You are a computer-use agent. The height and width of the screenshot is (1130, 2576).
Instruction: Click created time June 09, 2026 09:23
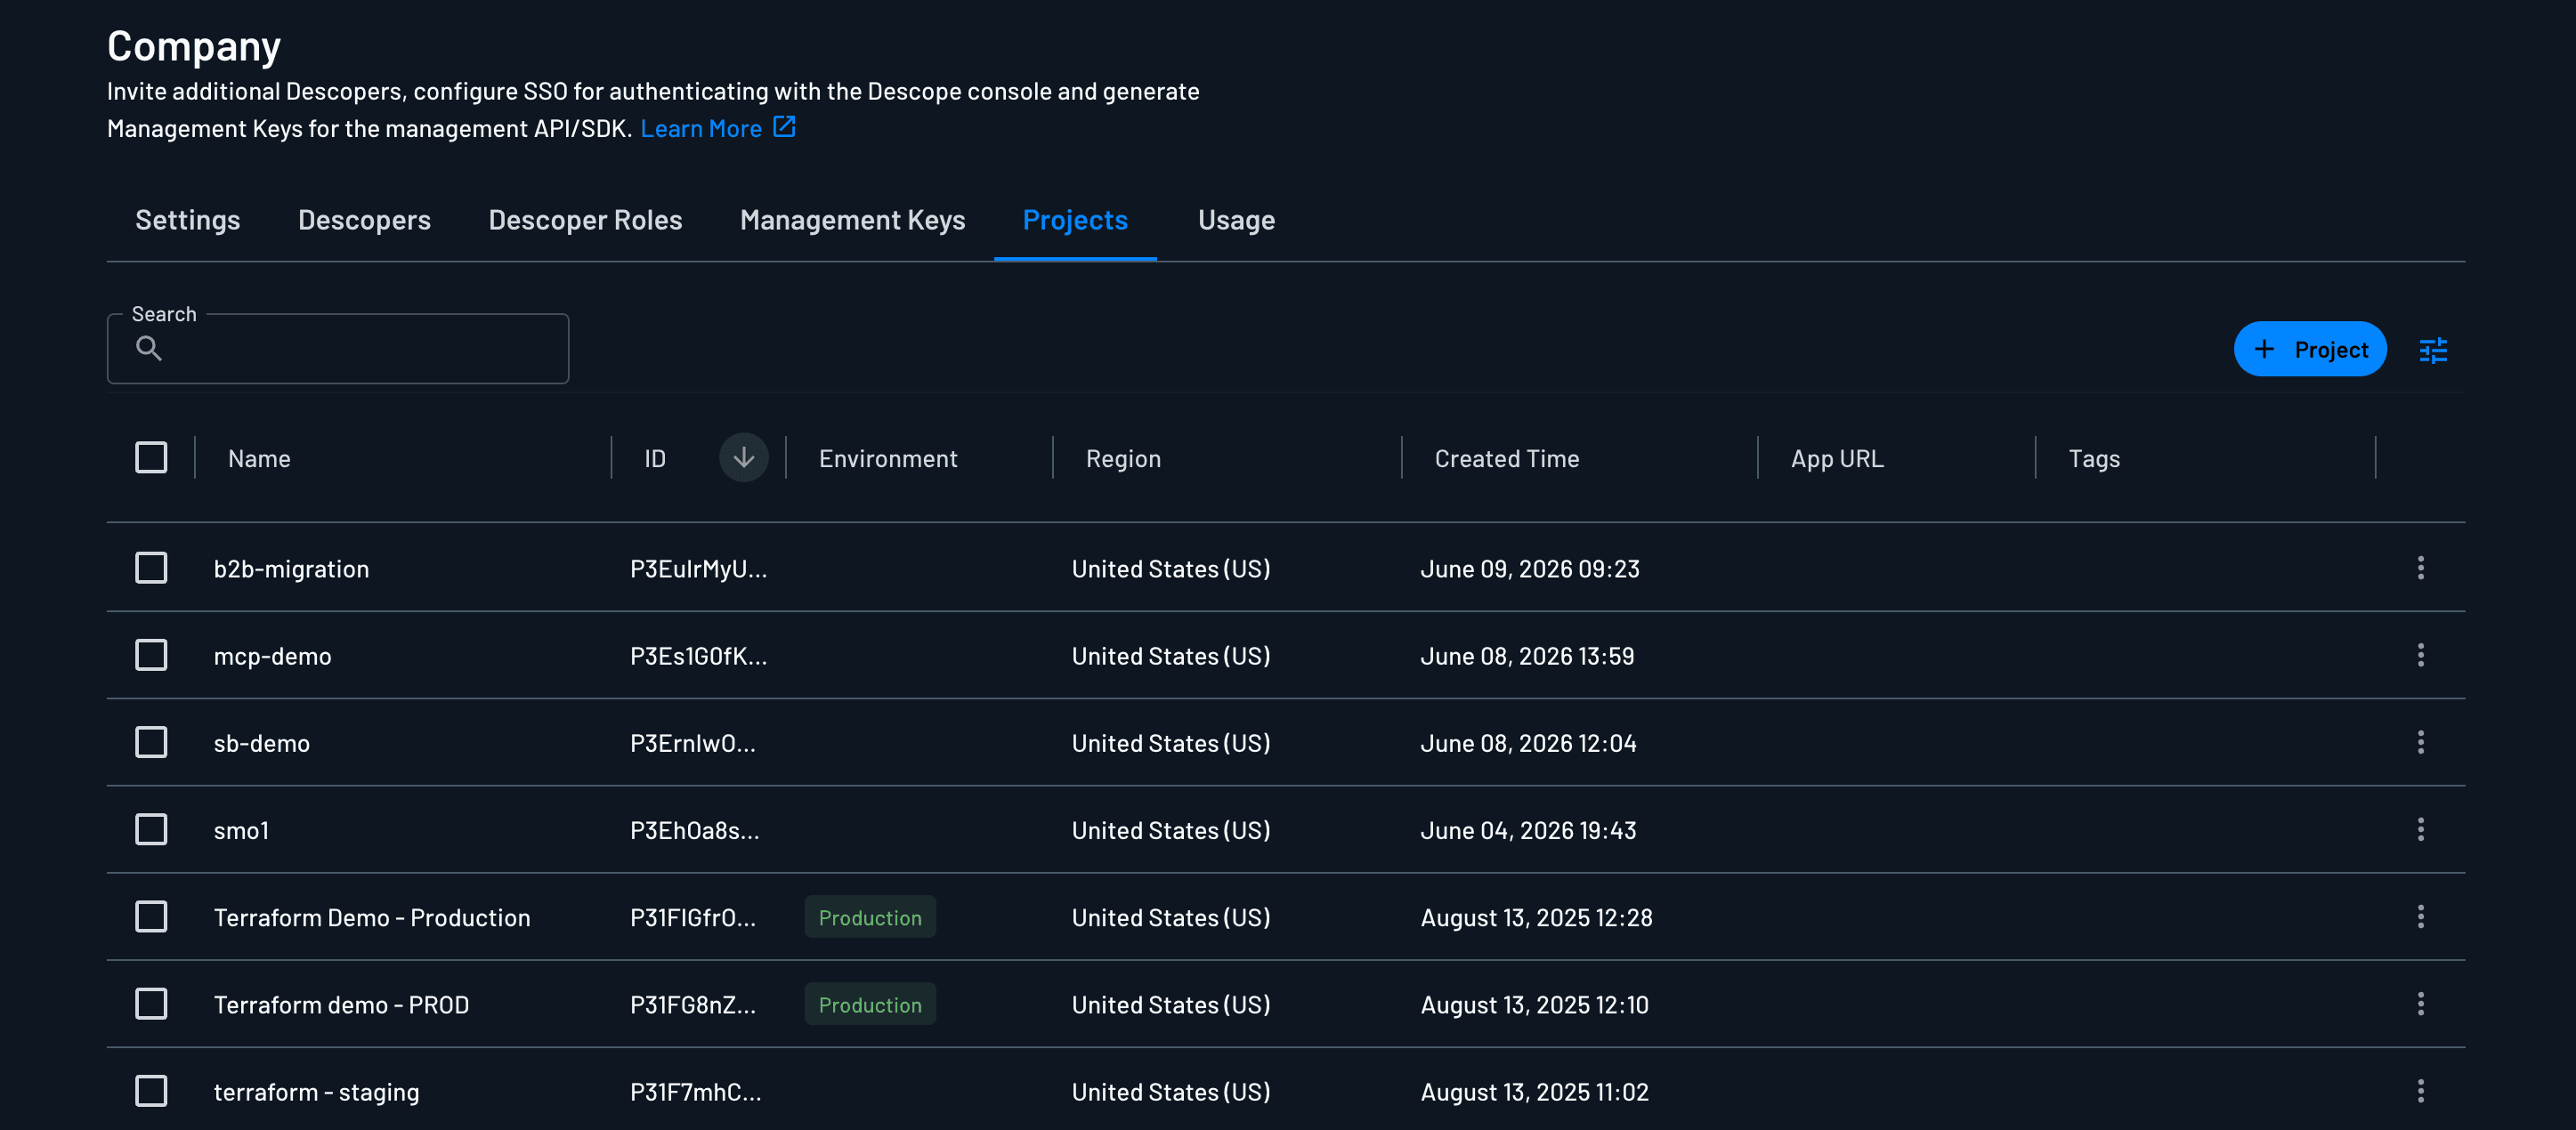coord(1529,568)
